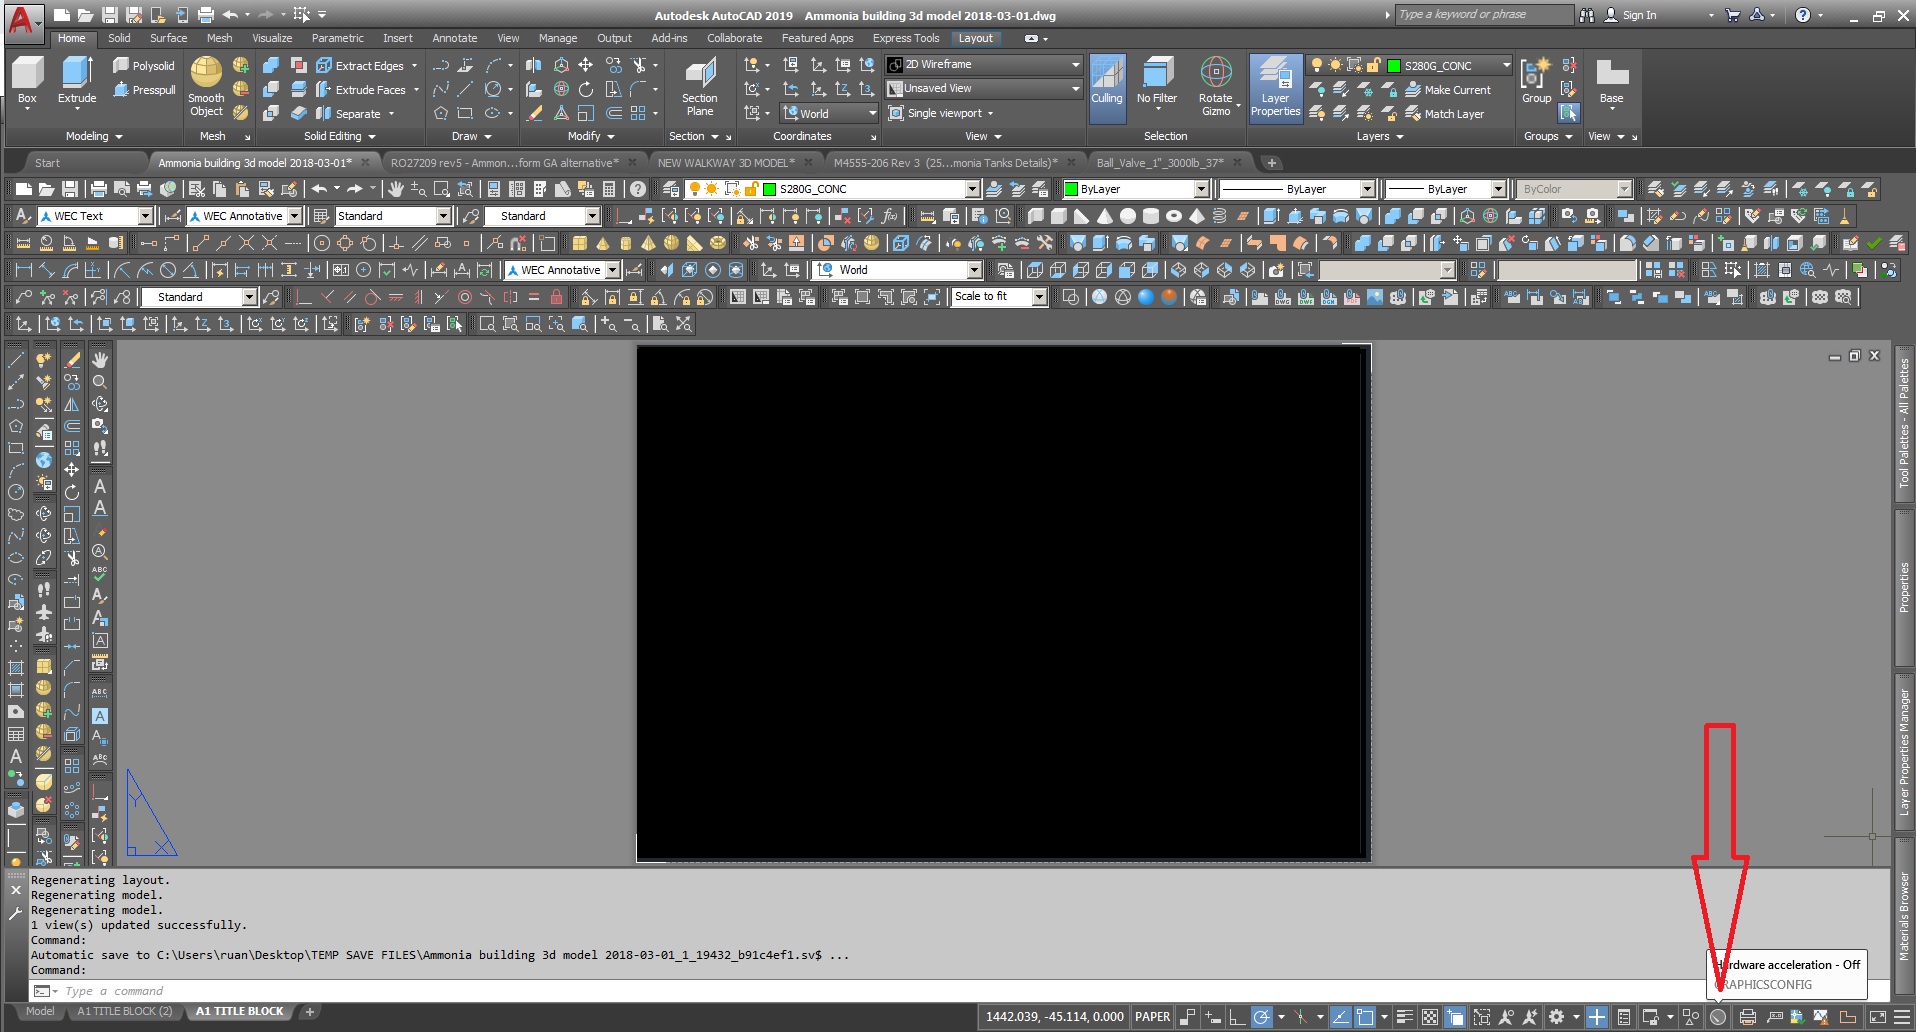
Task: Click the Layer Properties button
Action: (x=1276, y=88)
